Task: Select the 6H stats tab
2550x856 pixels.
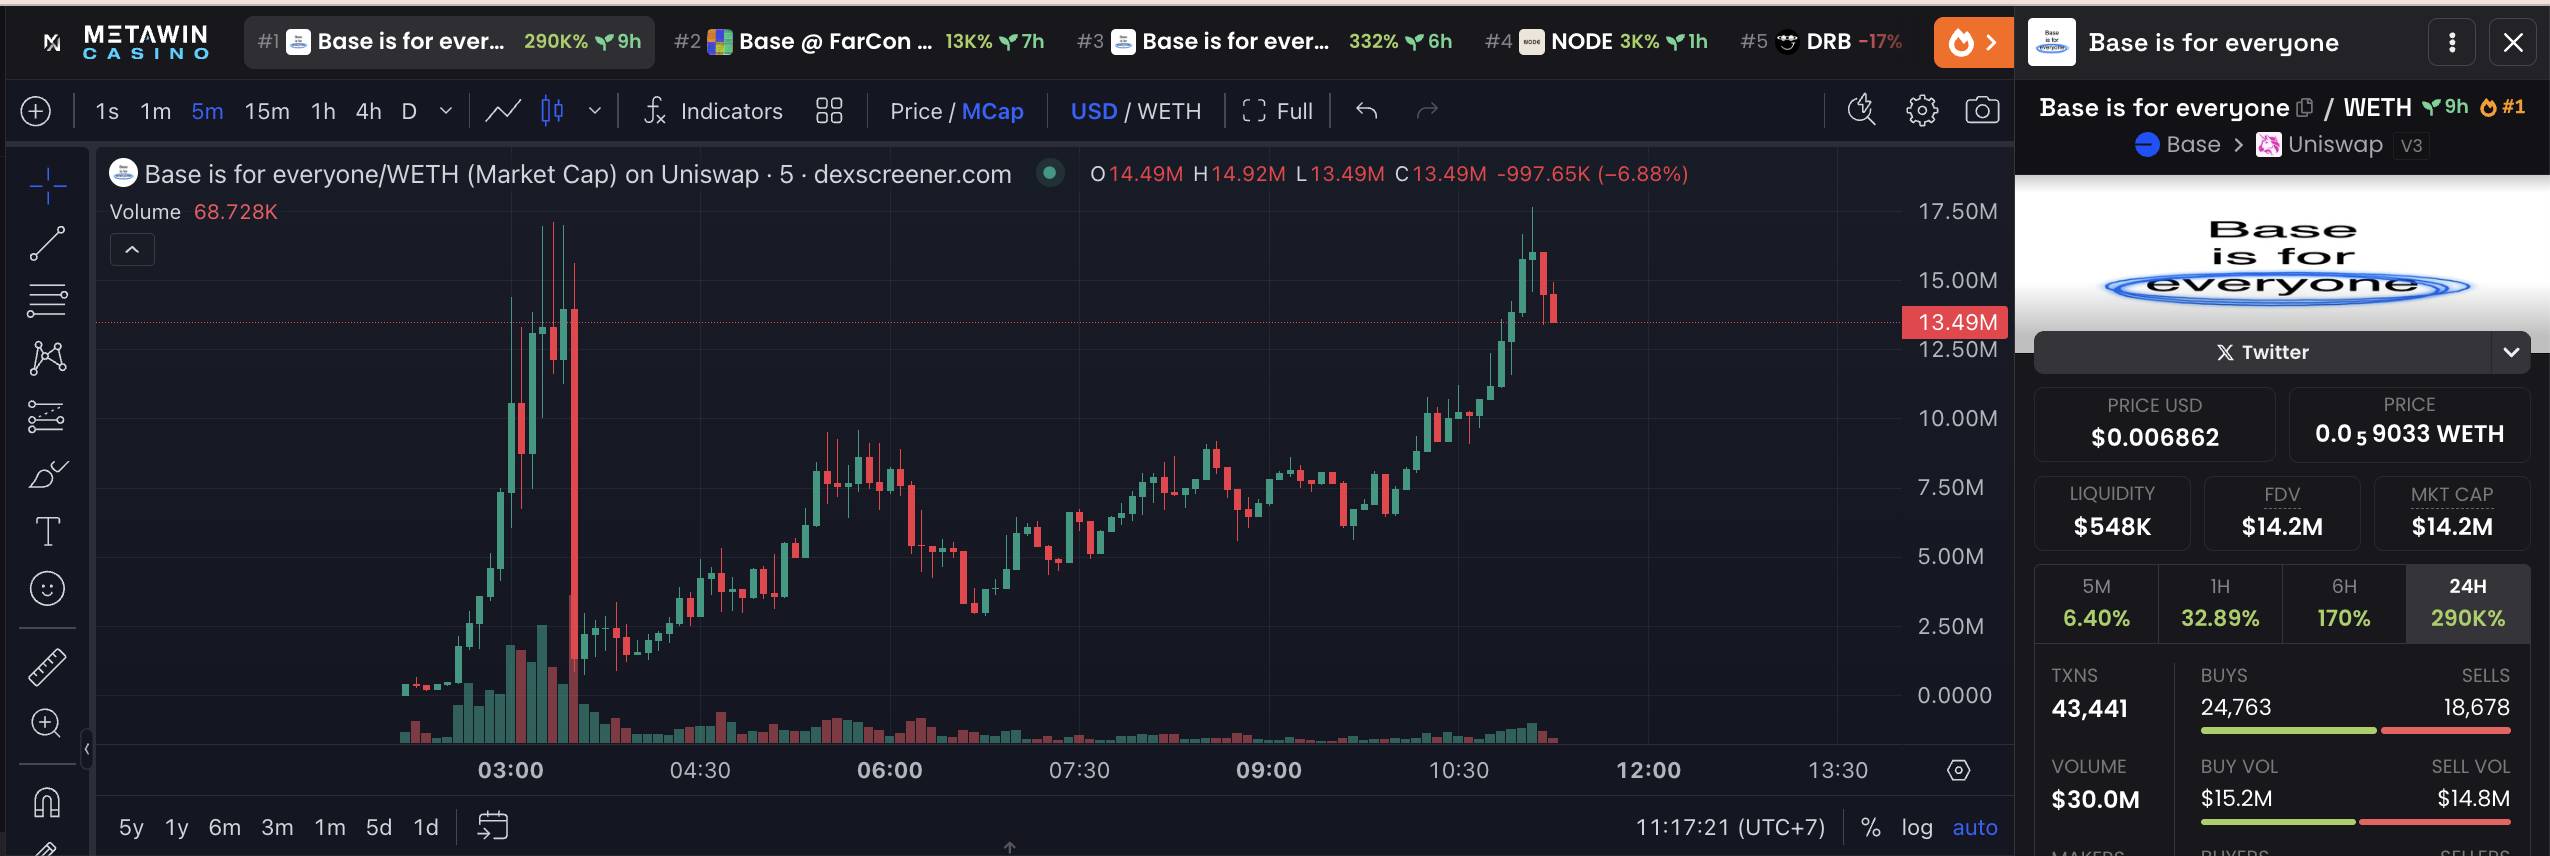Action: point(2343,604)
